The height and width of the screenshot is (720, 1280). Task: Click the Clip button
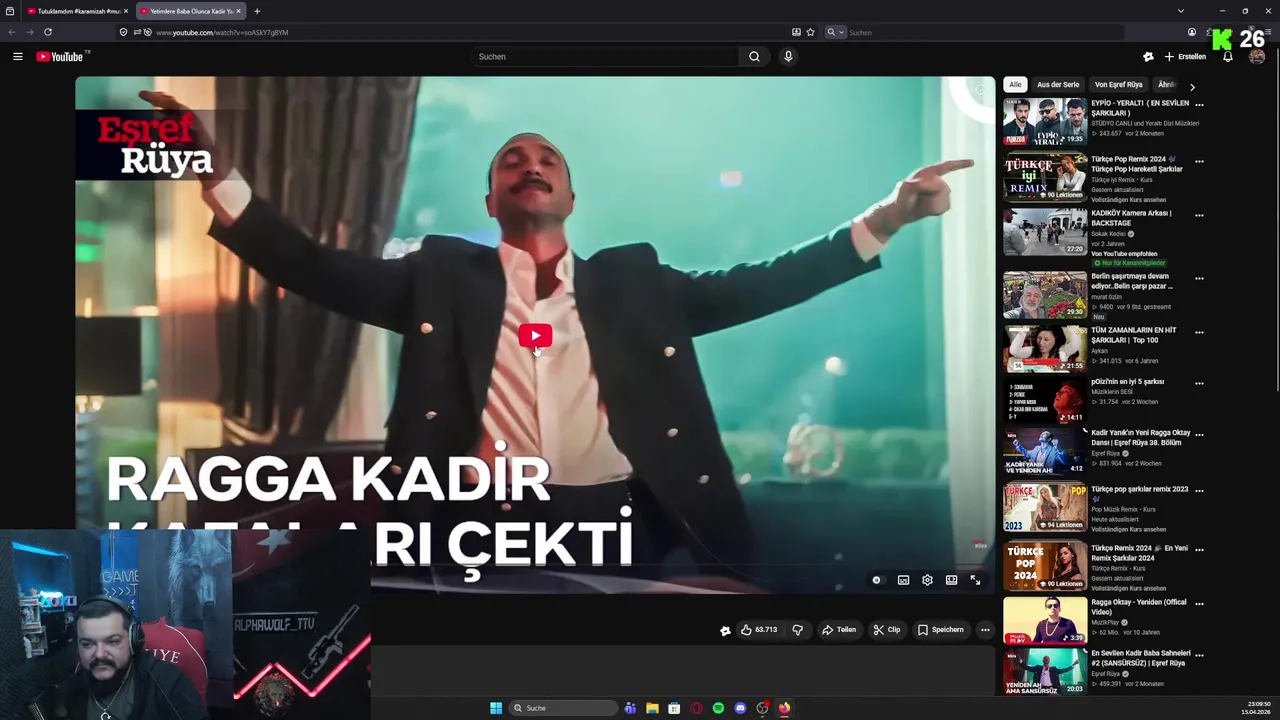pyautogui.click(x=887, y=630)
